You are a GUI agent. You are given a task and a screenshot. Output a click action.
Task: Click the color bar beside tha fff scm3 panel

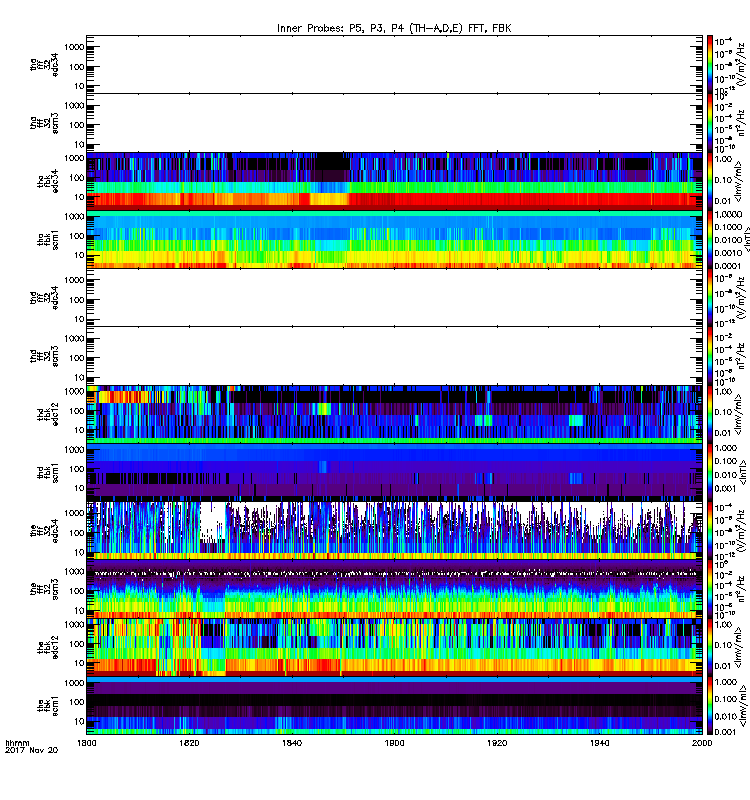click(x=710, y=122)
